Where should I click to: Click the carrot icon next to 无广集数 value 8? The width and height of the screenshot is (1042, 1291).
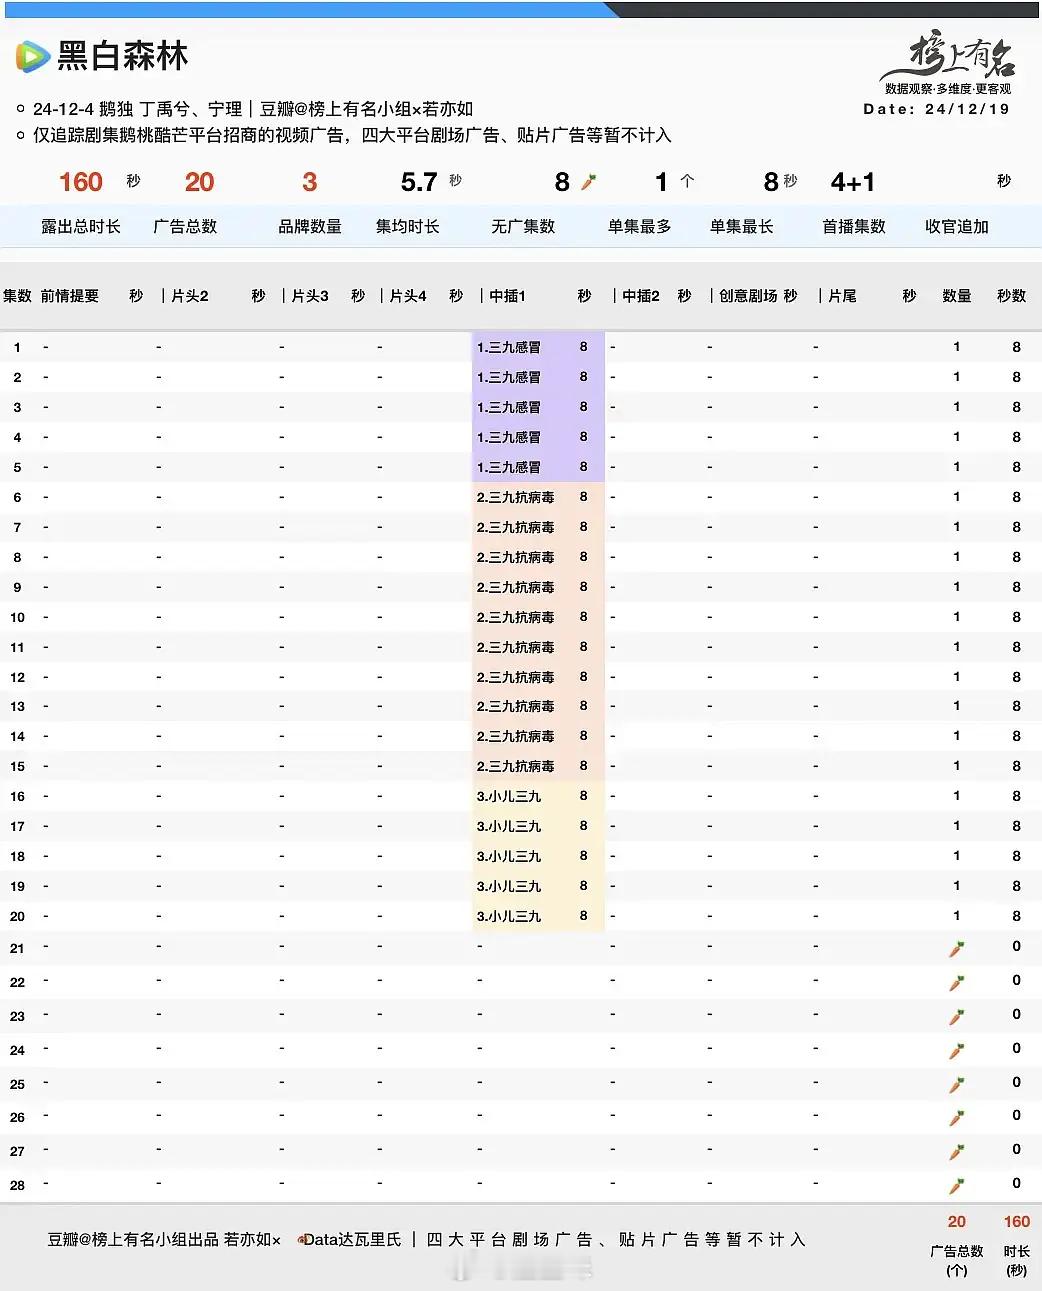(588, 182)
